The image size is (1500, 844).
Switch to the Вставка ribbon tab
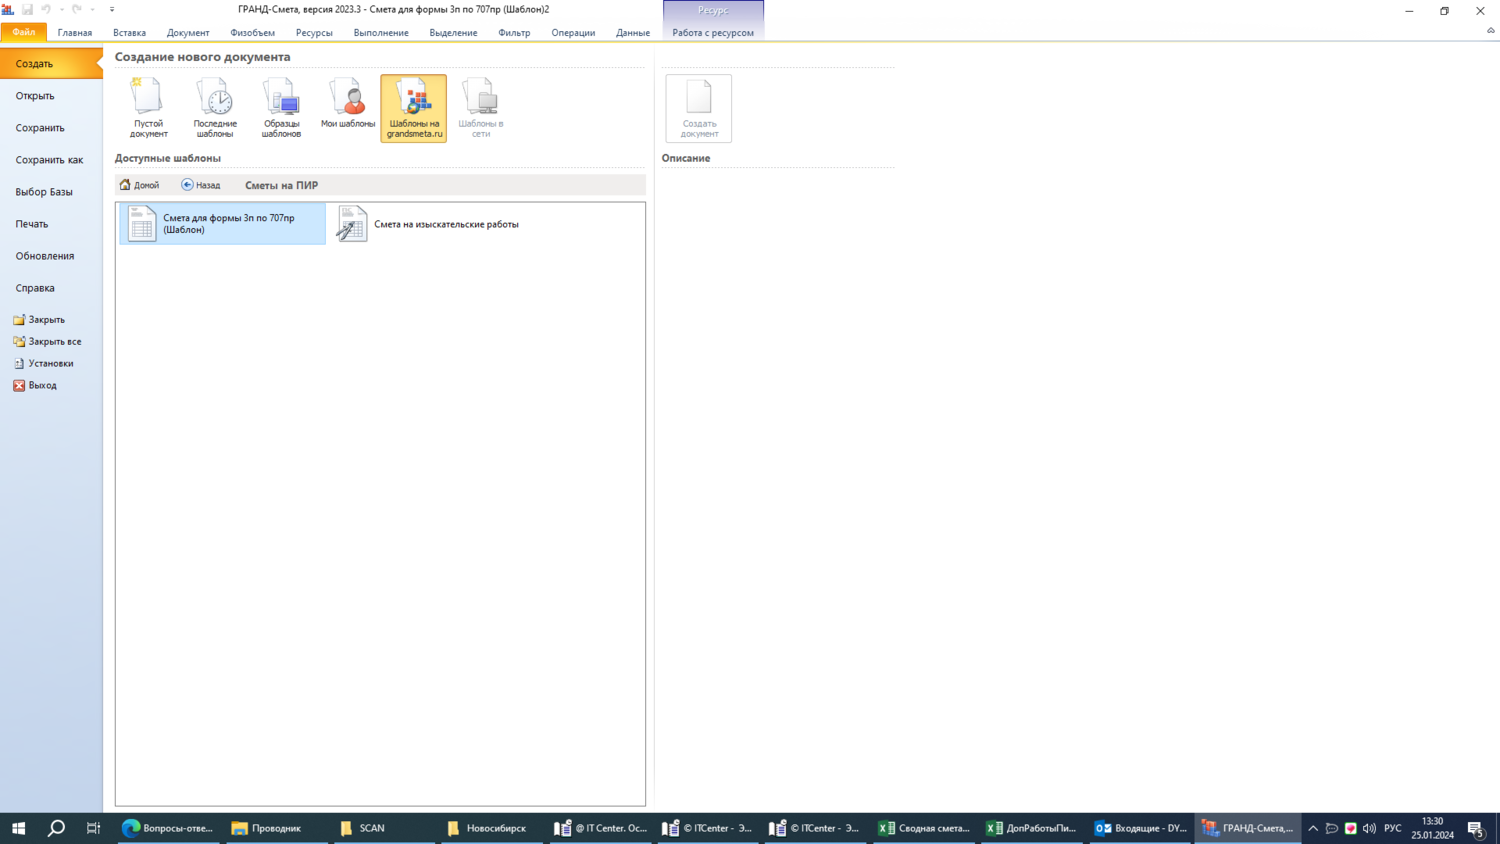point(129,33)
